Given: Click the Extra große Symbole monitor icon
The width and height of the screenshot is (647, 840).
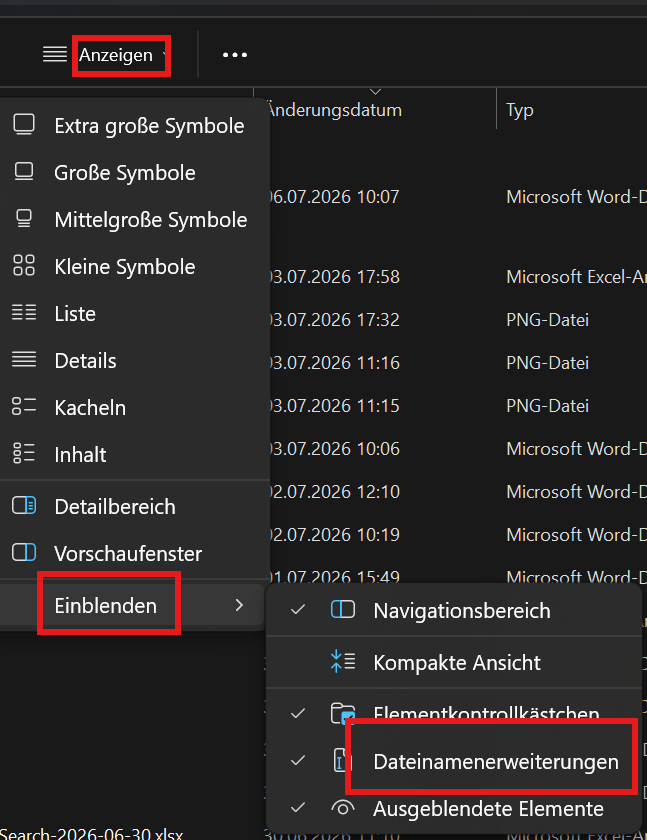Looking at the screenshot, I should pyautogui.click(x=24, y=125).
